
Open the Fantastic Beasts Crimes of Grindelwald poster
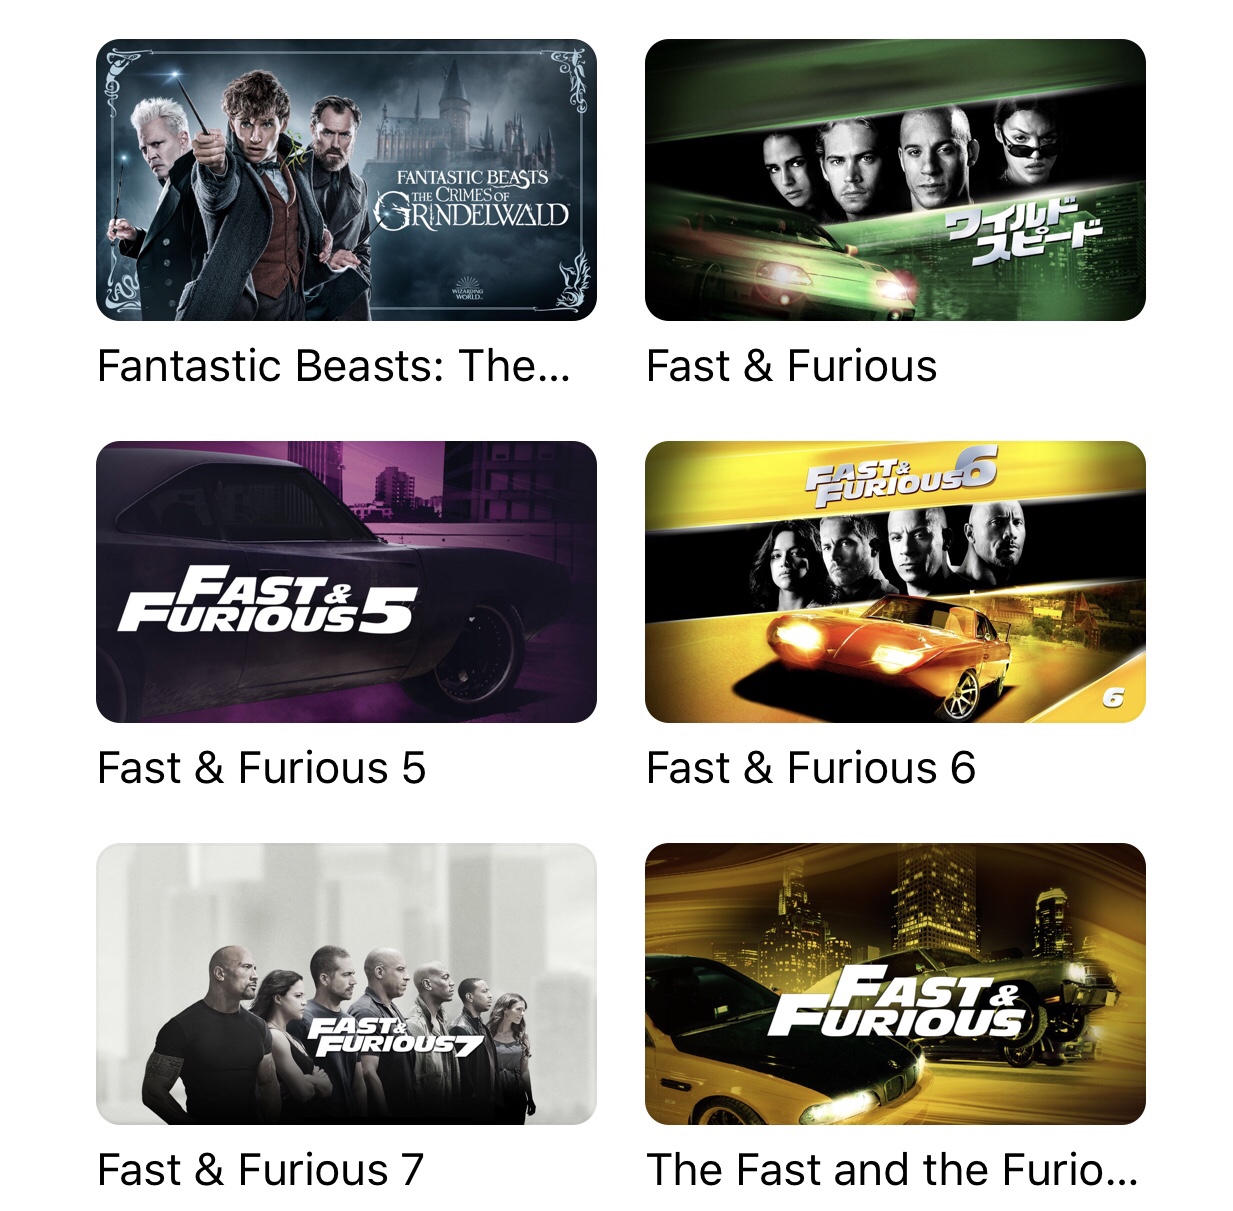point(346,180)
